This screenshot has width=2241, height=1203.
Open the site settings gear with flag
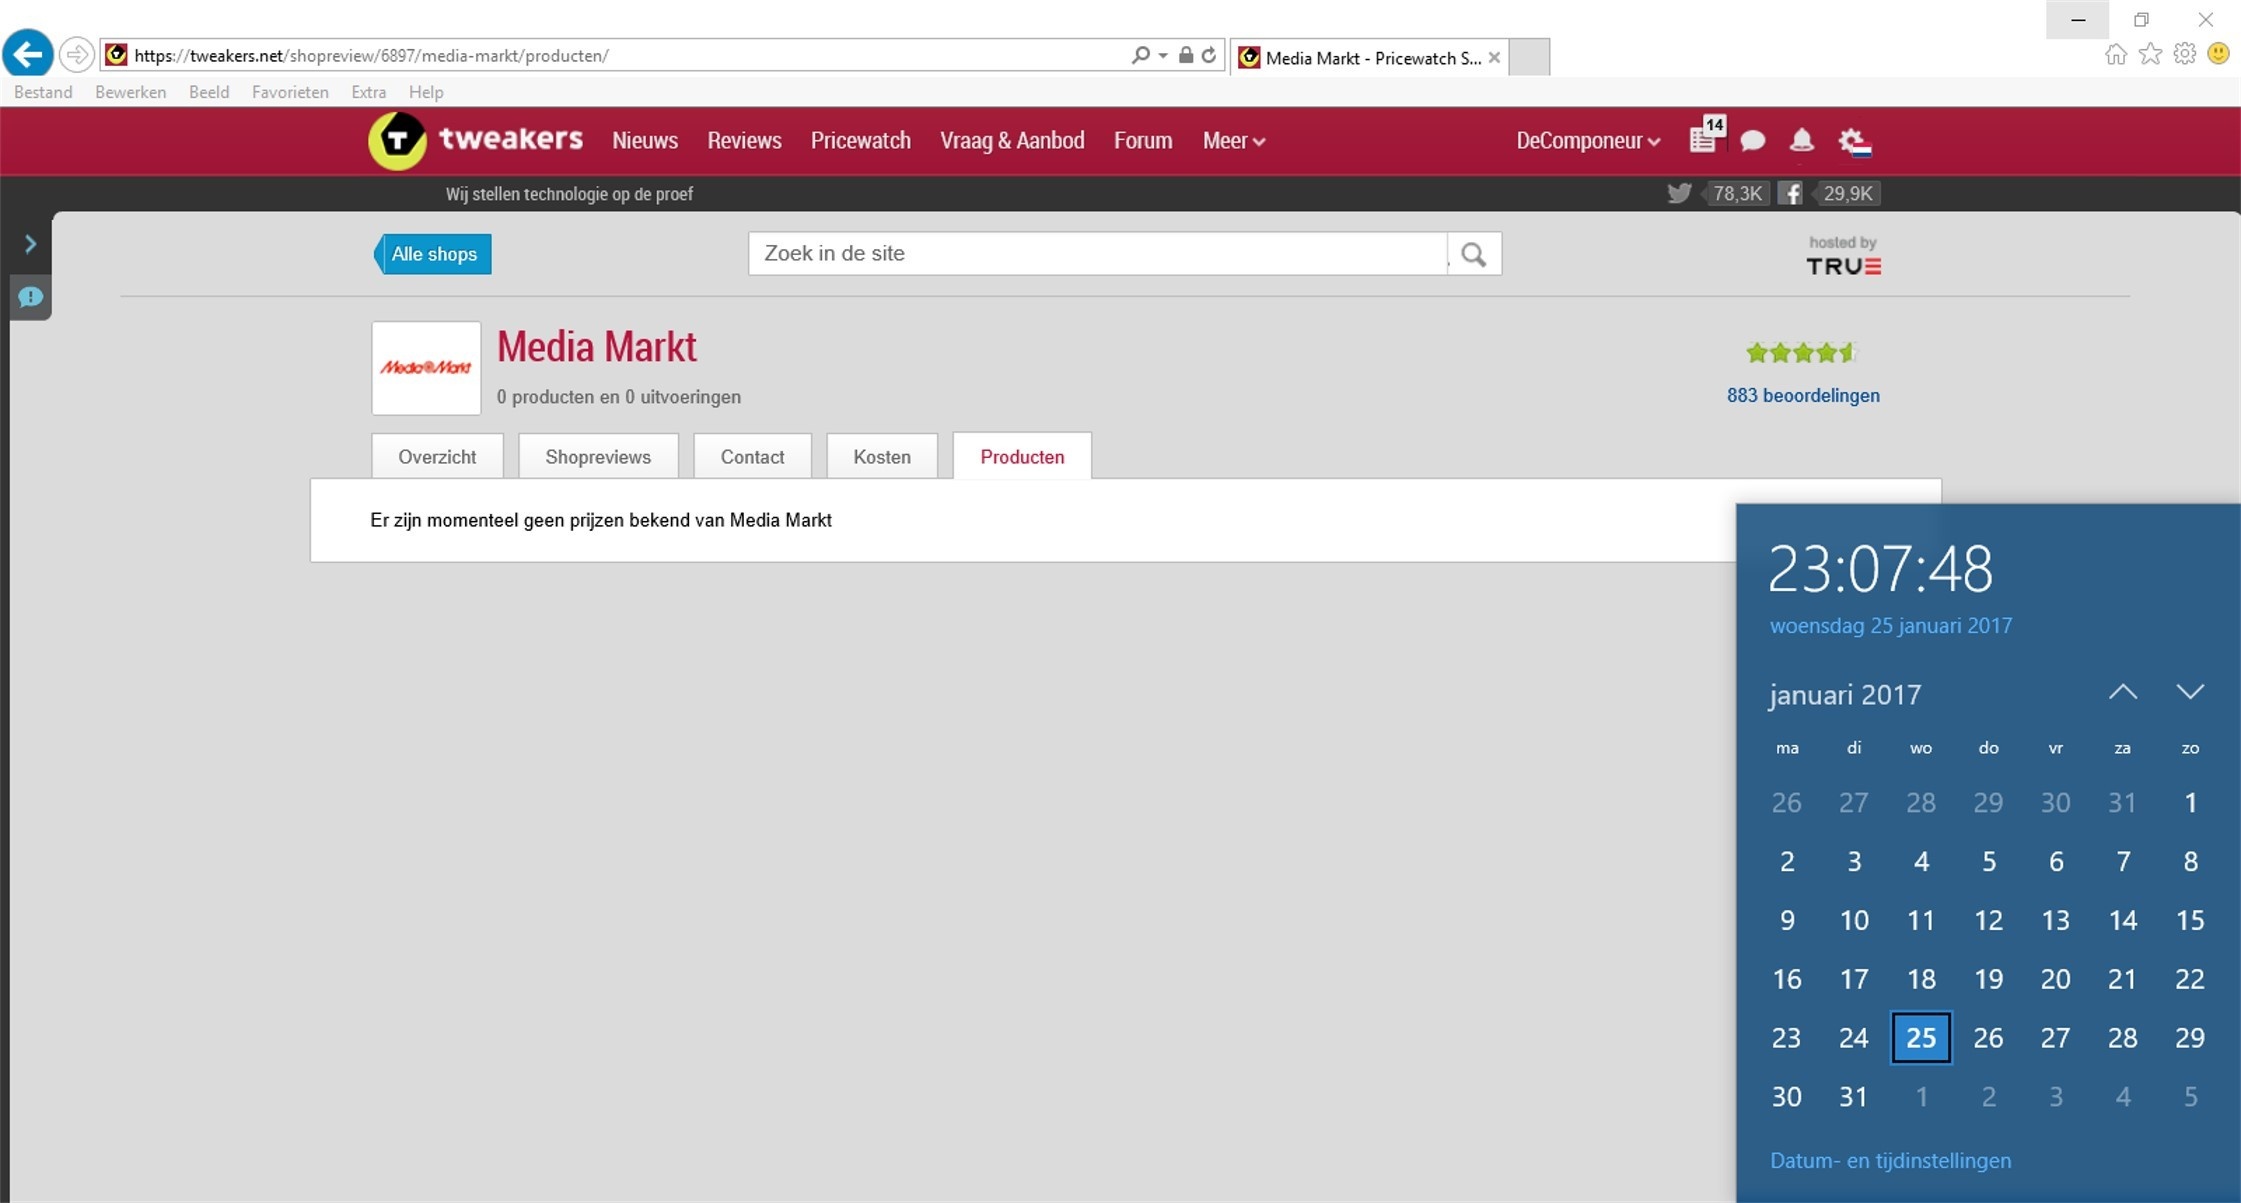click(x=1855, y=142)
